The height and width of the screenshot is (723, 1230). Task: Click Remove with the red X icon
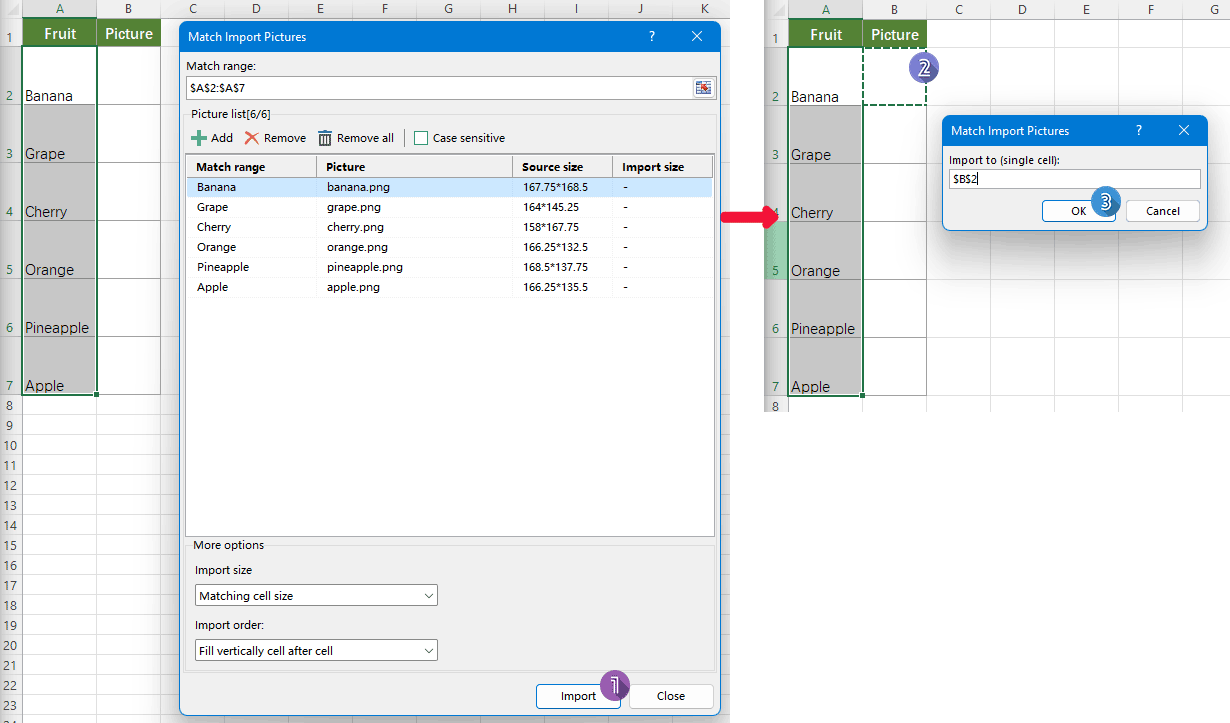[275, 138]
